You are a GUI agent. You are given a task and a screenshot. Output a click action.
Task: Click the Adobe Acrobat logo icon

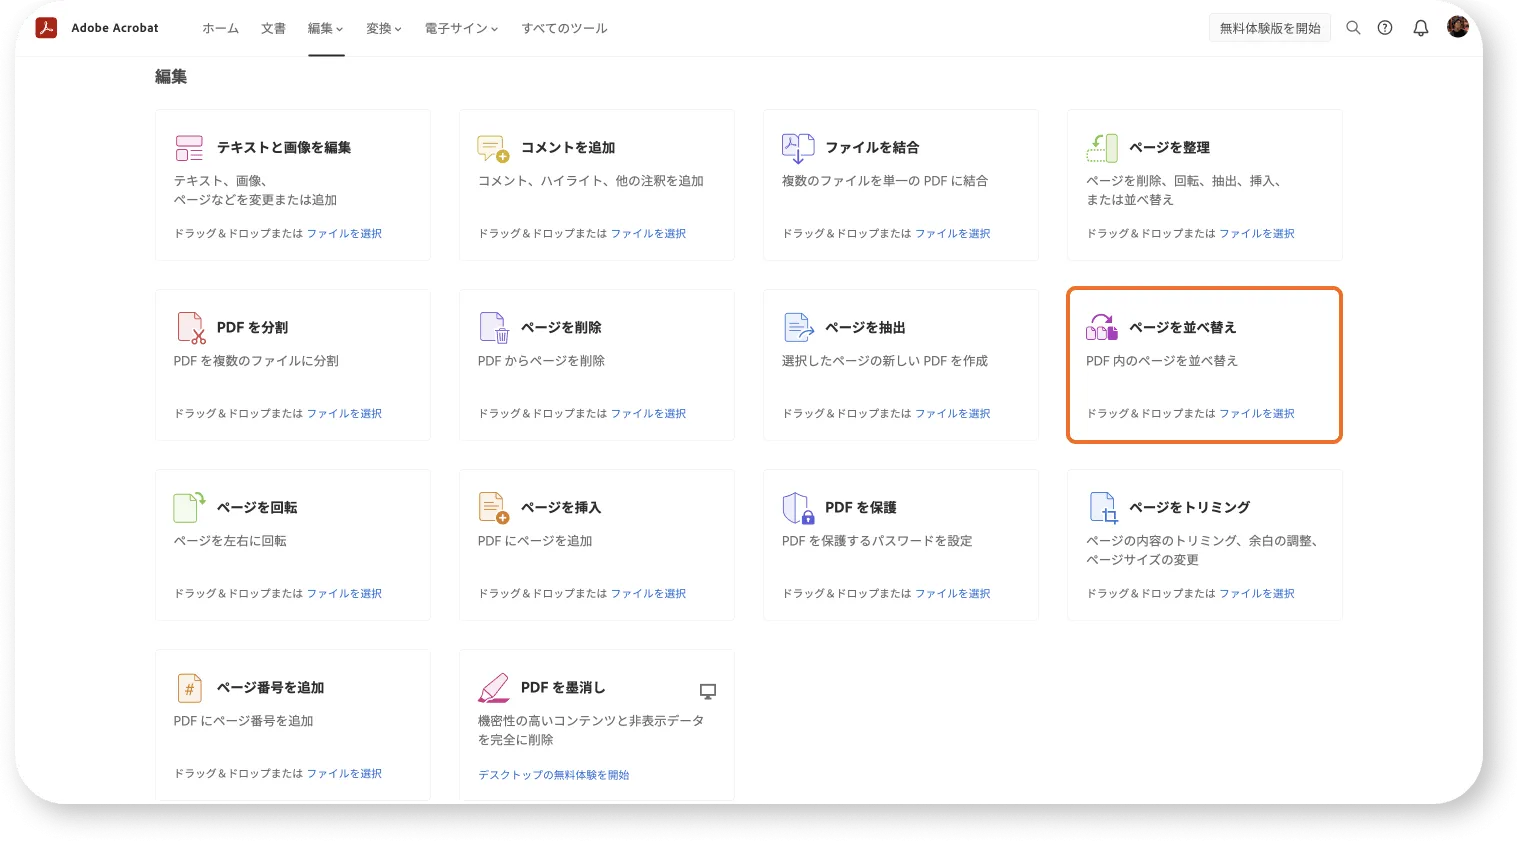(46, 28)
